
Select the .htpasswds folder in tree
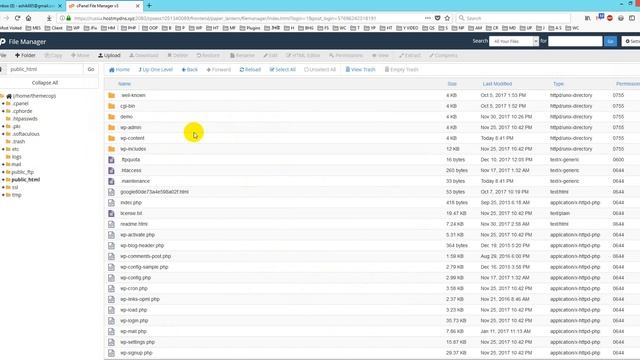click(x=24, y=119)
